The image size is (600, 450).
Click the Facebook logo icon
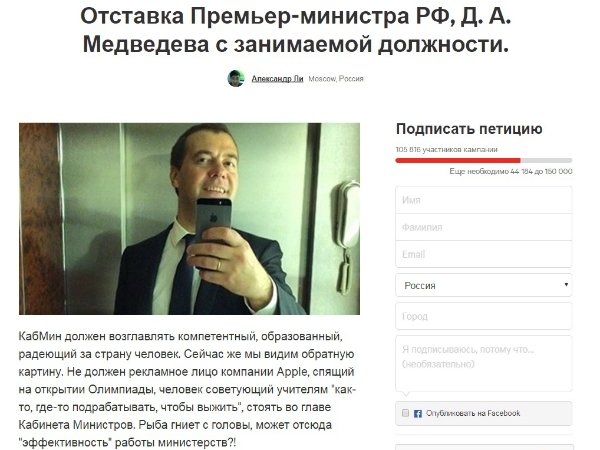coord(418,414)
